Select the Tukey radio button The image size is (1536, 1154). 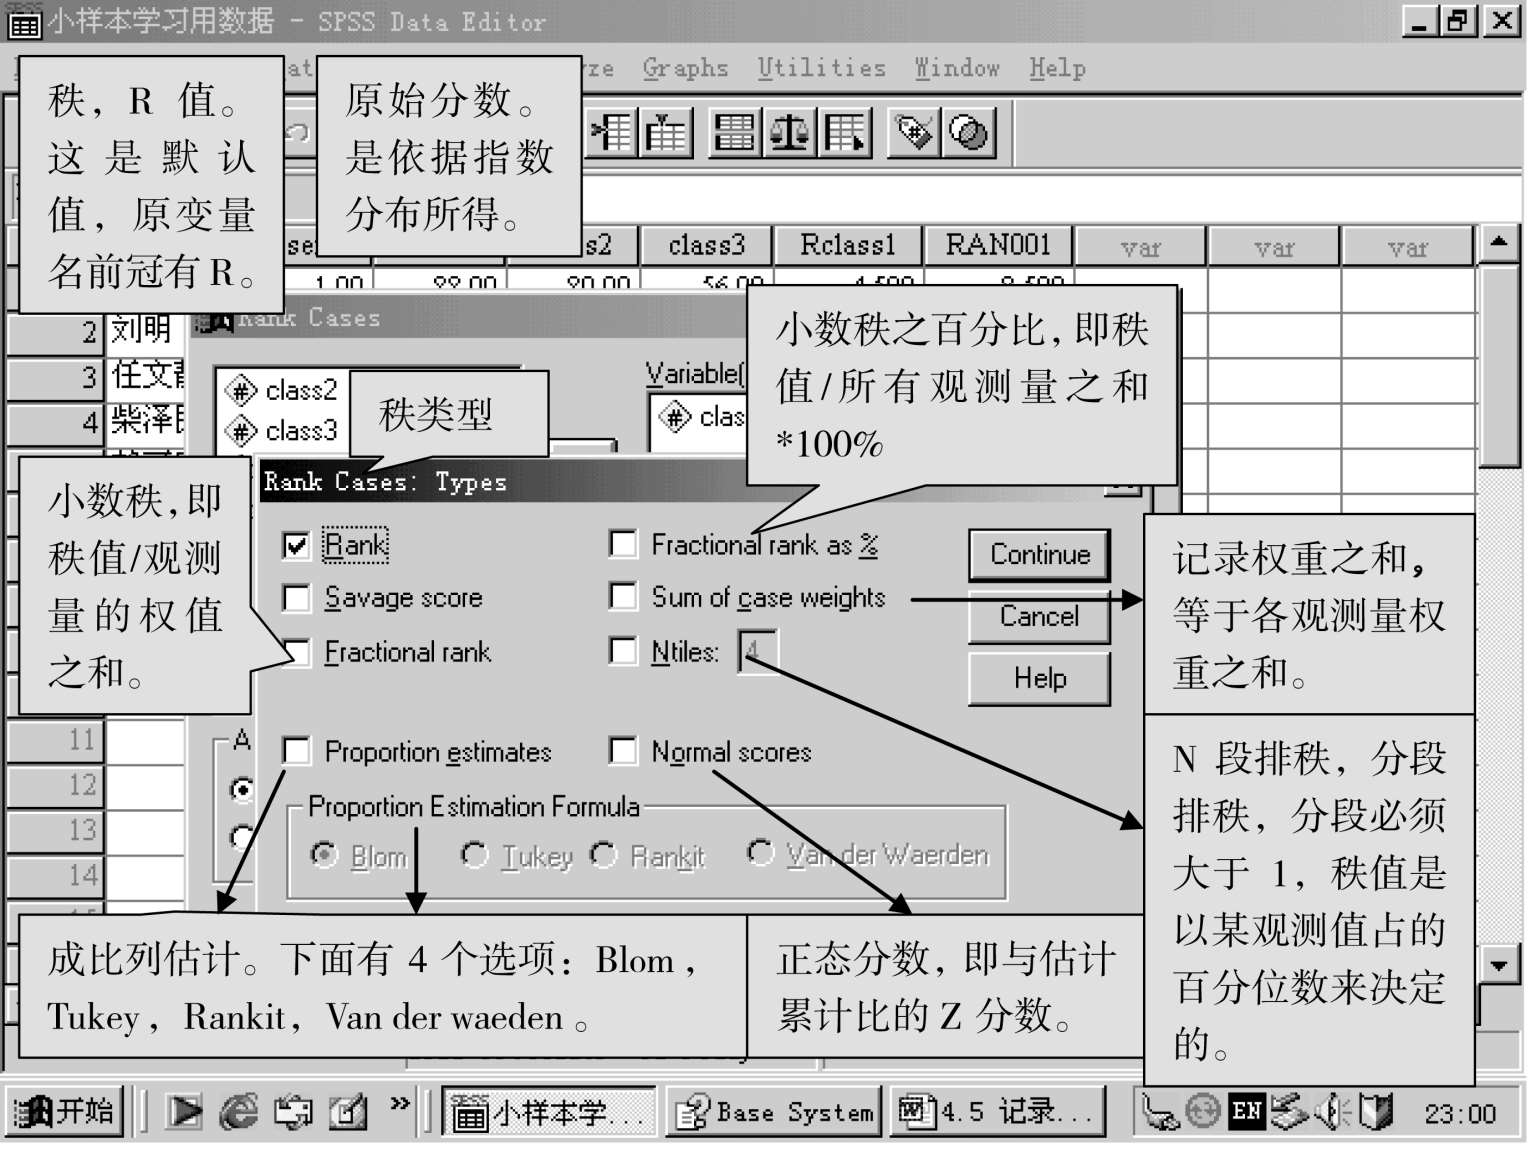(x=474, y=855)
